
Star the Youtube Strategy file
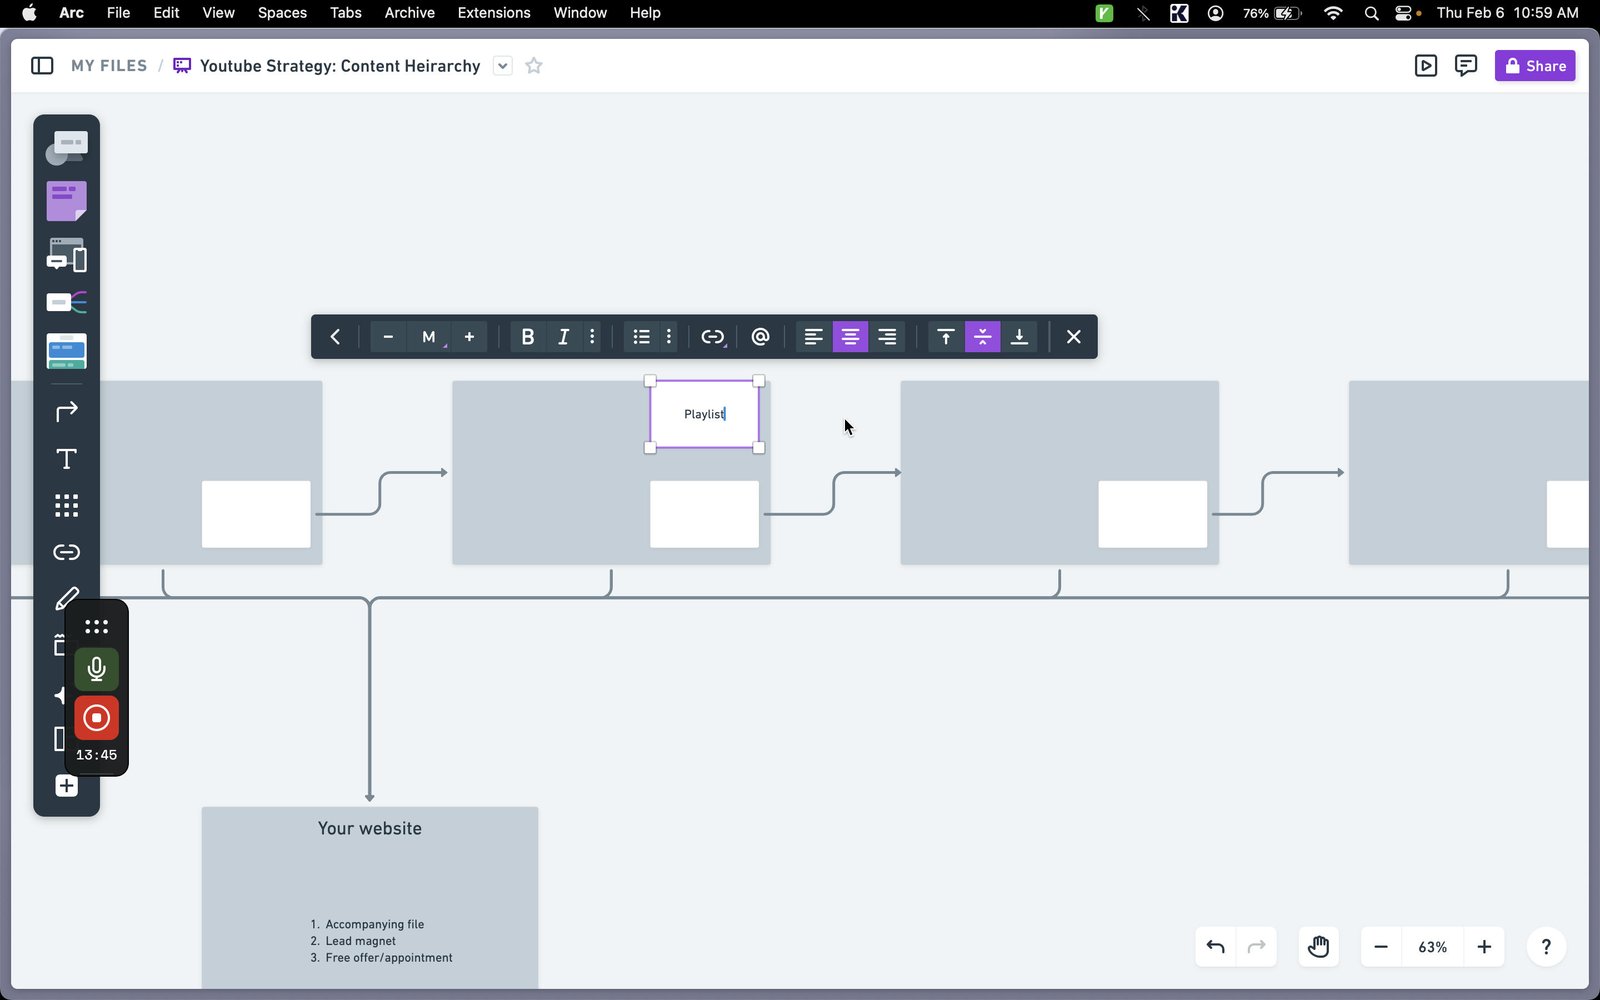[534, 66]
